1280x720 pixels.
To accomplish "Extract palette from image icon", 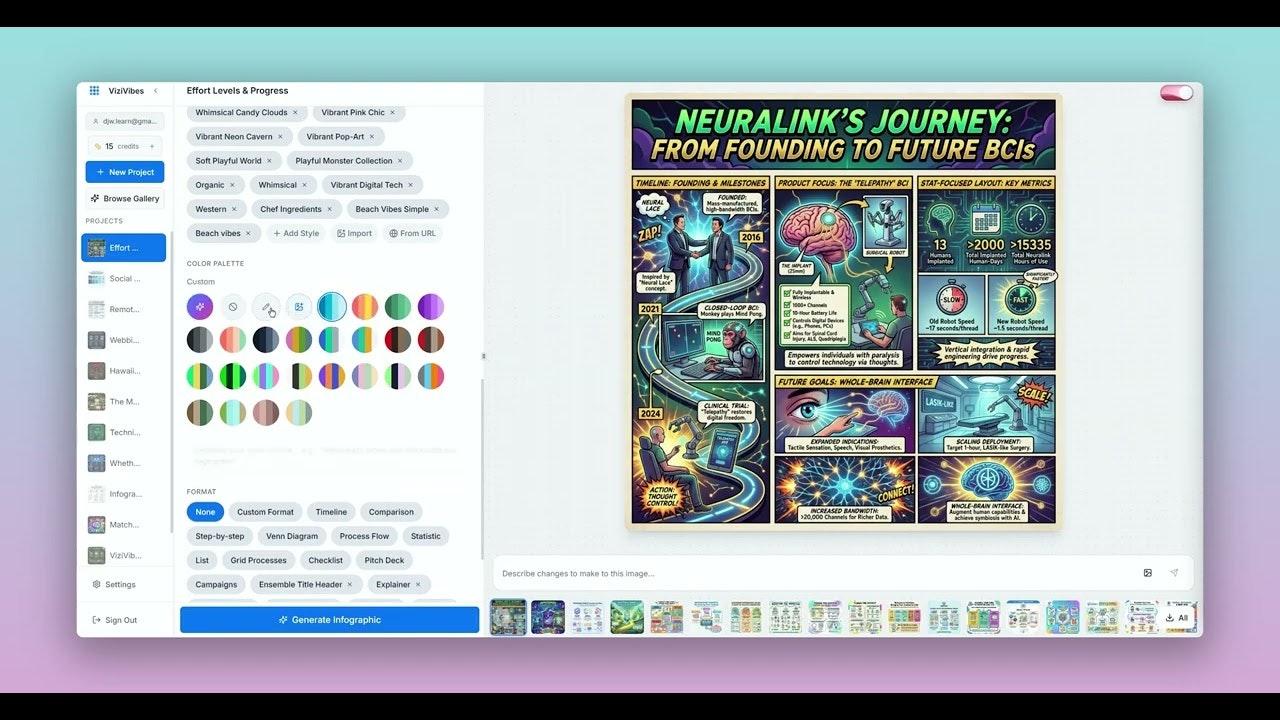I will 299,307.
